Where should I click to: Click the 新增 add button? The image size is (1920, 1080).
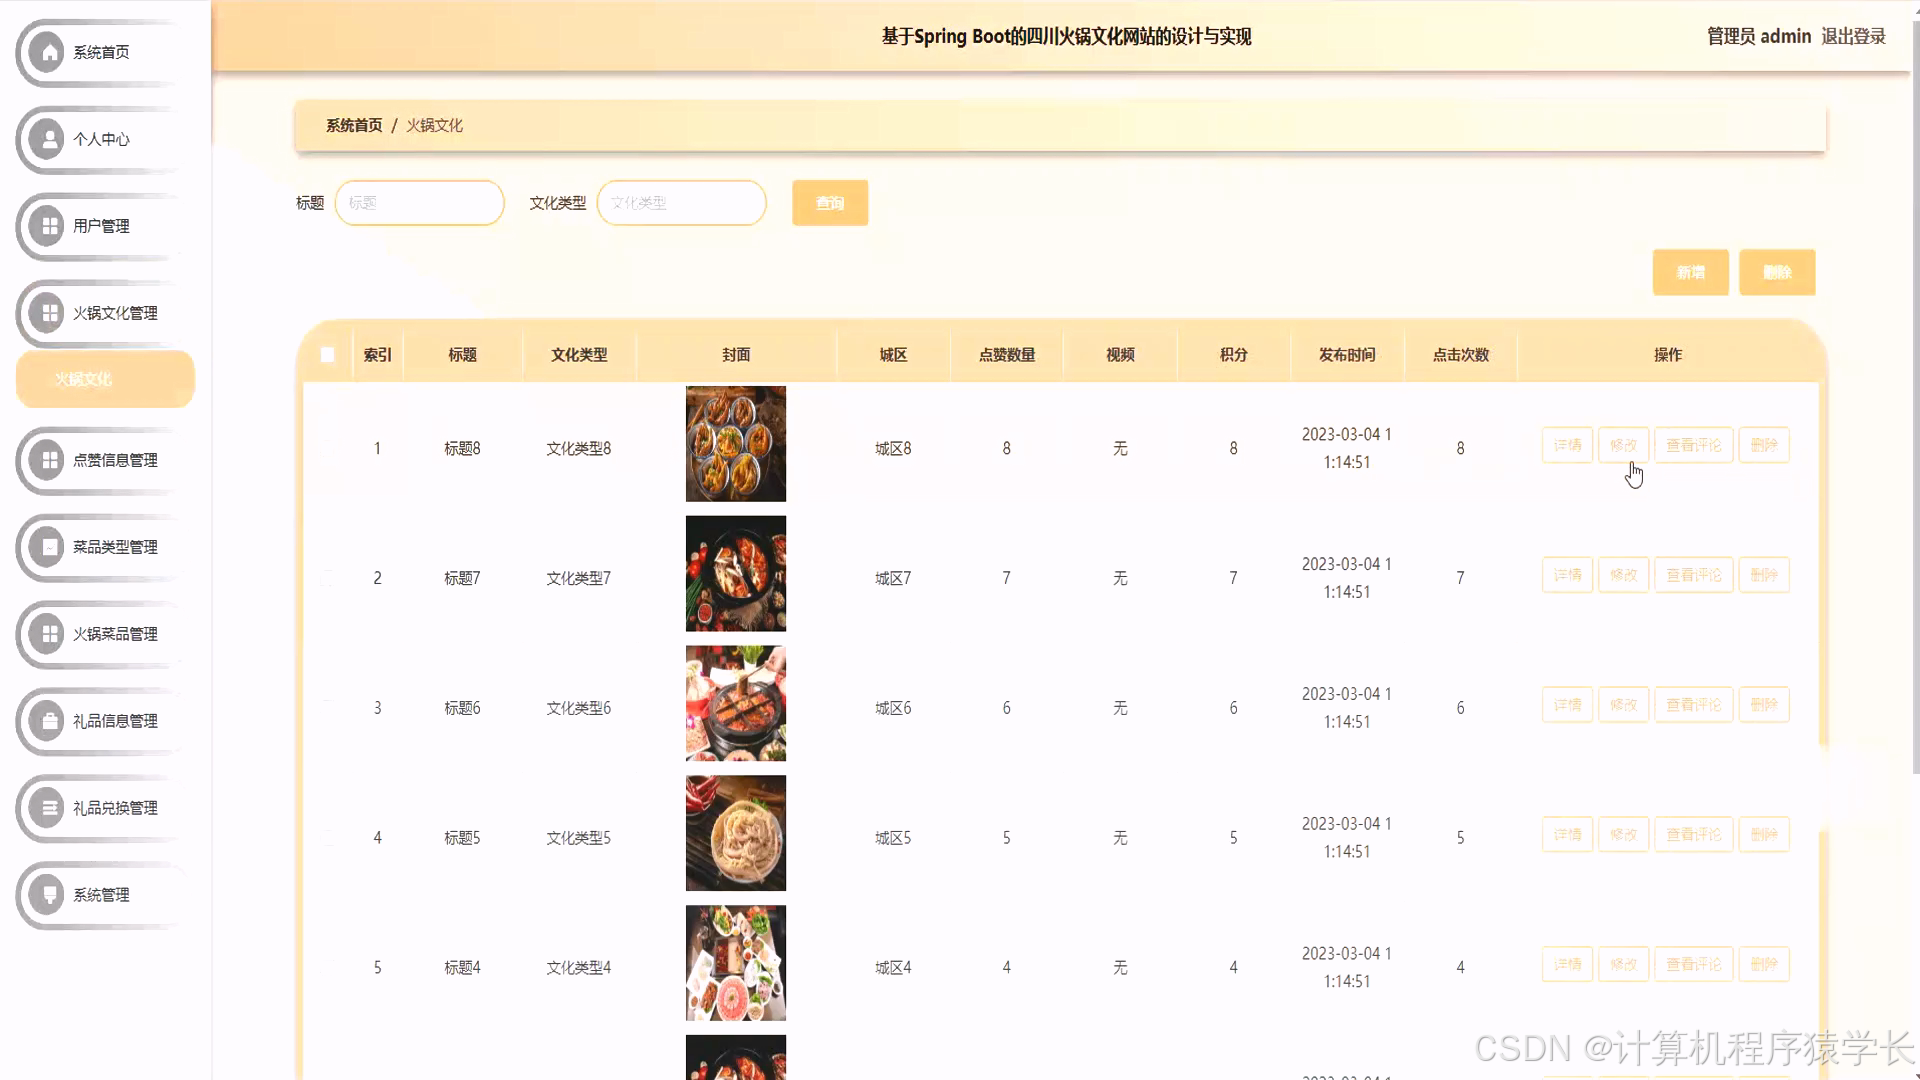(1690, 272)
